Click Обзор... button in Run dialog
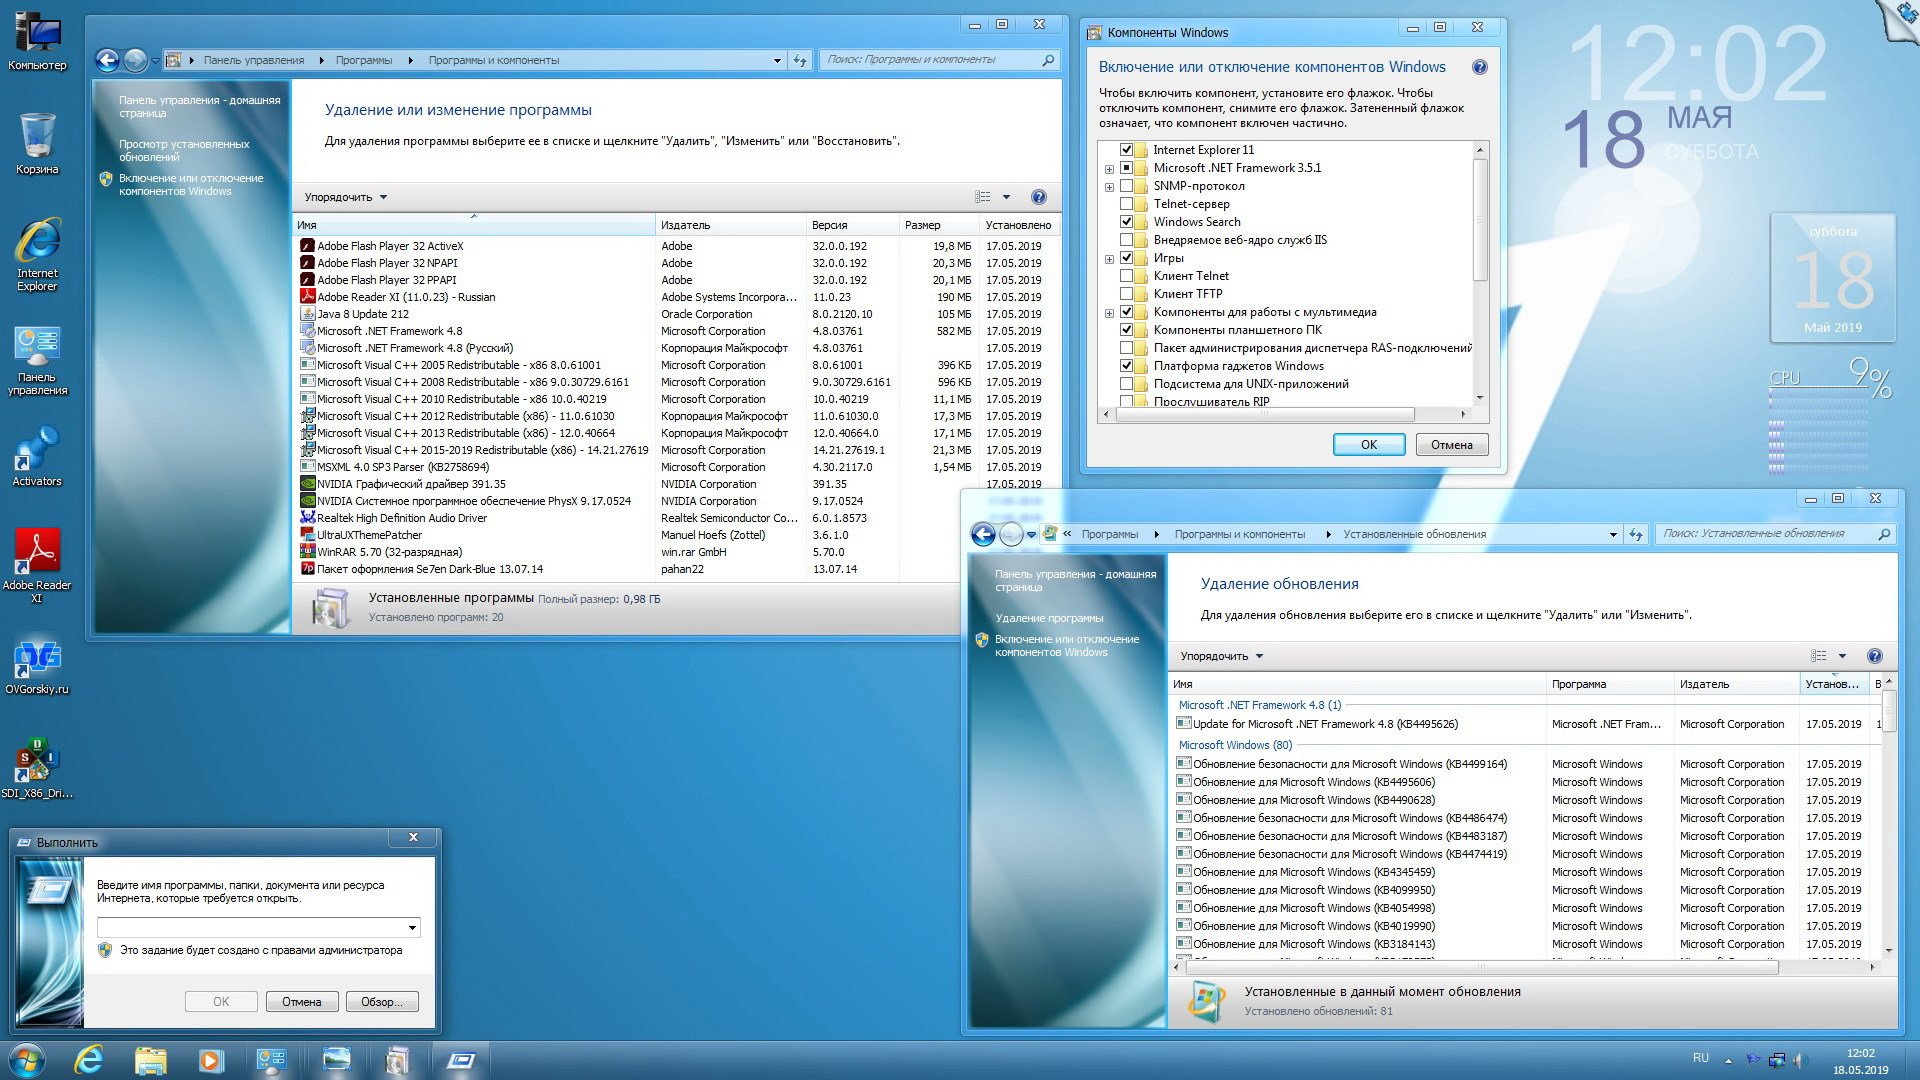The image size is (1920, 1080). coord(382,1002)
